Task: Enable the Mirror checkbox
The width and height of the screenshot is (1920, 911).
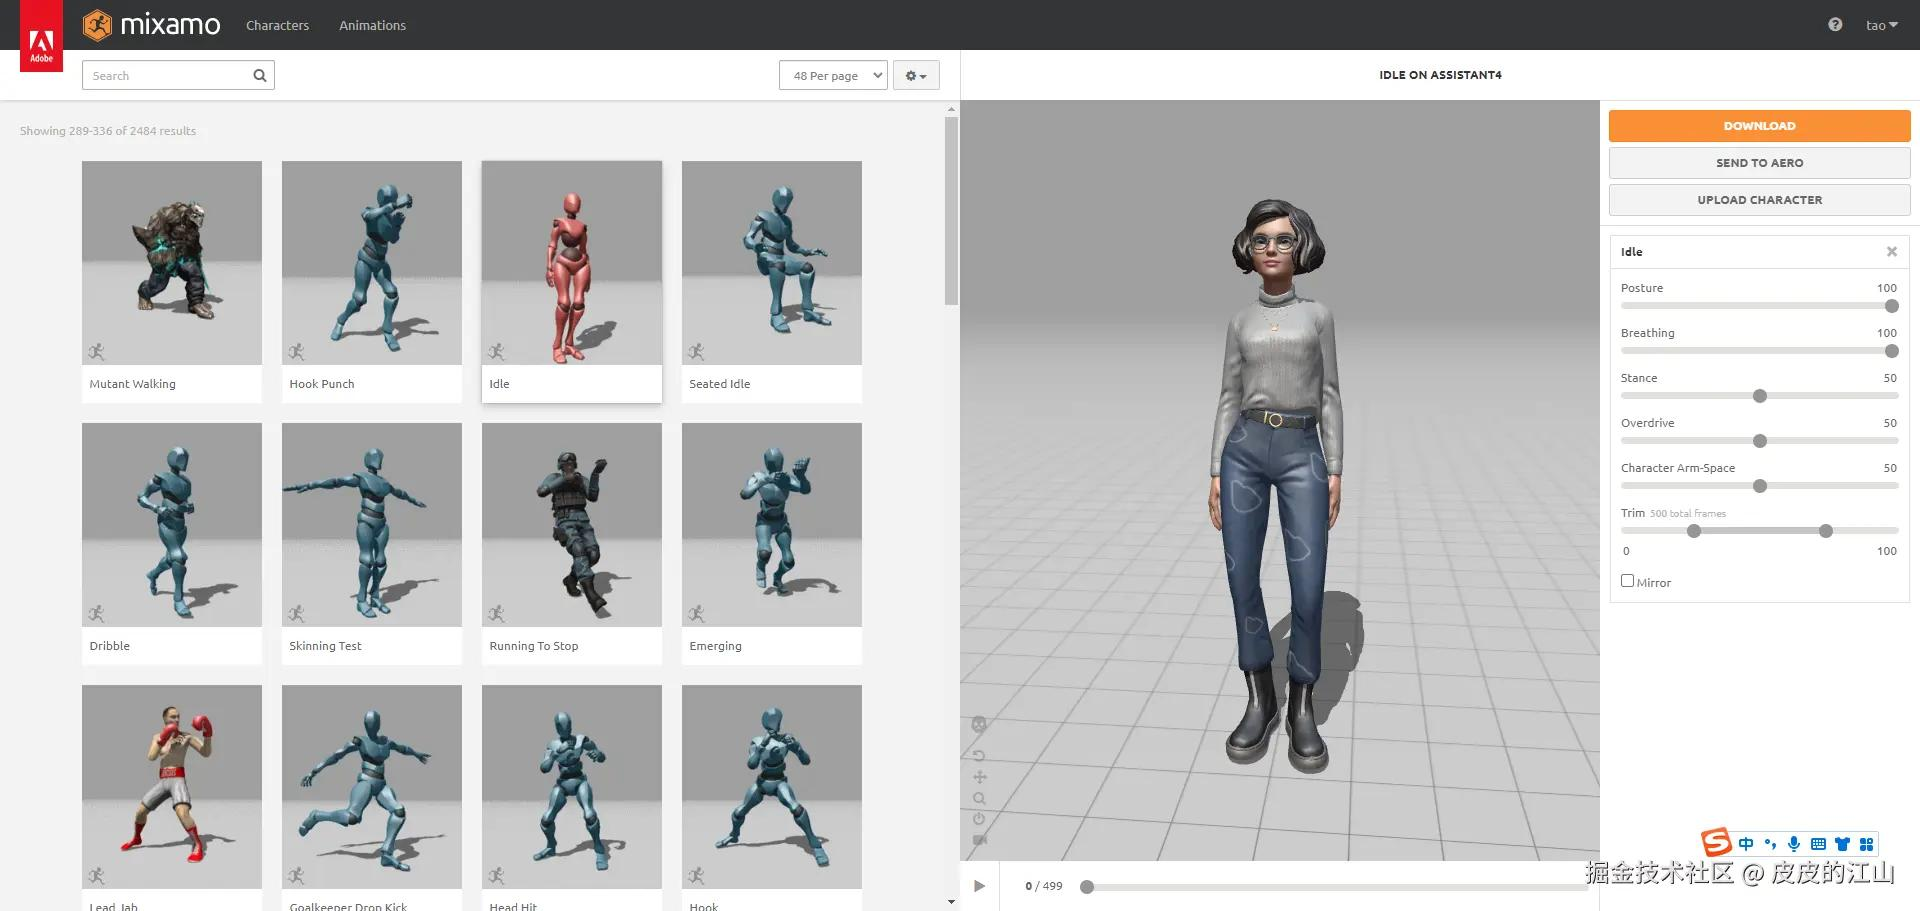Action: click(x=1627, y=581)
